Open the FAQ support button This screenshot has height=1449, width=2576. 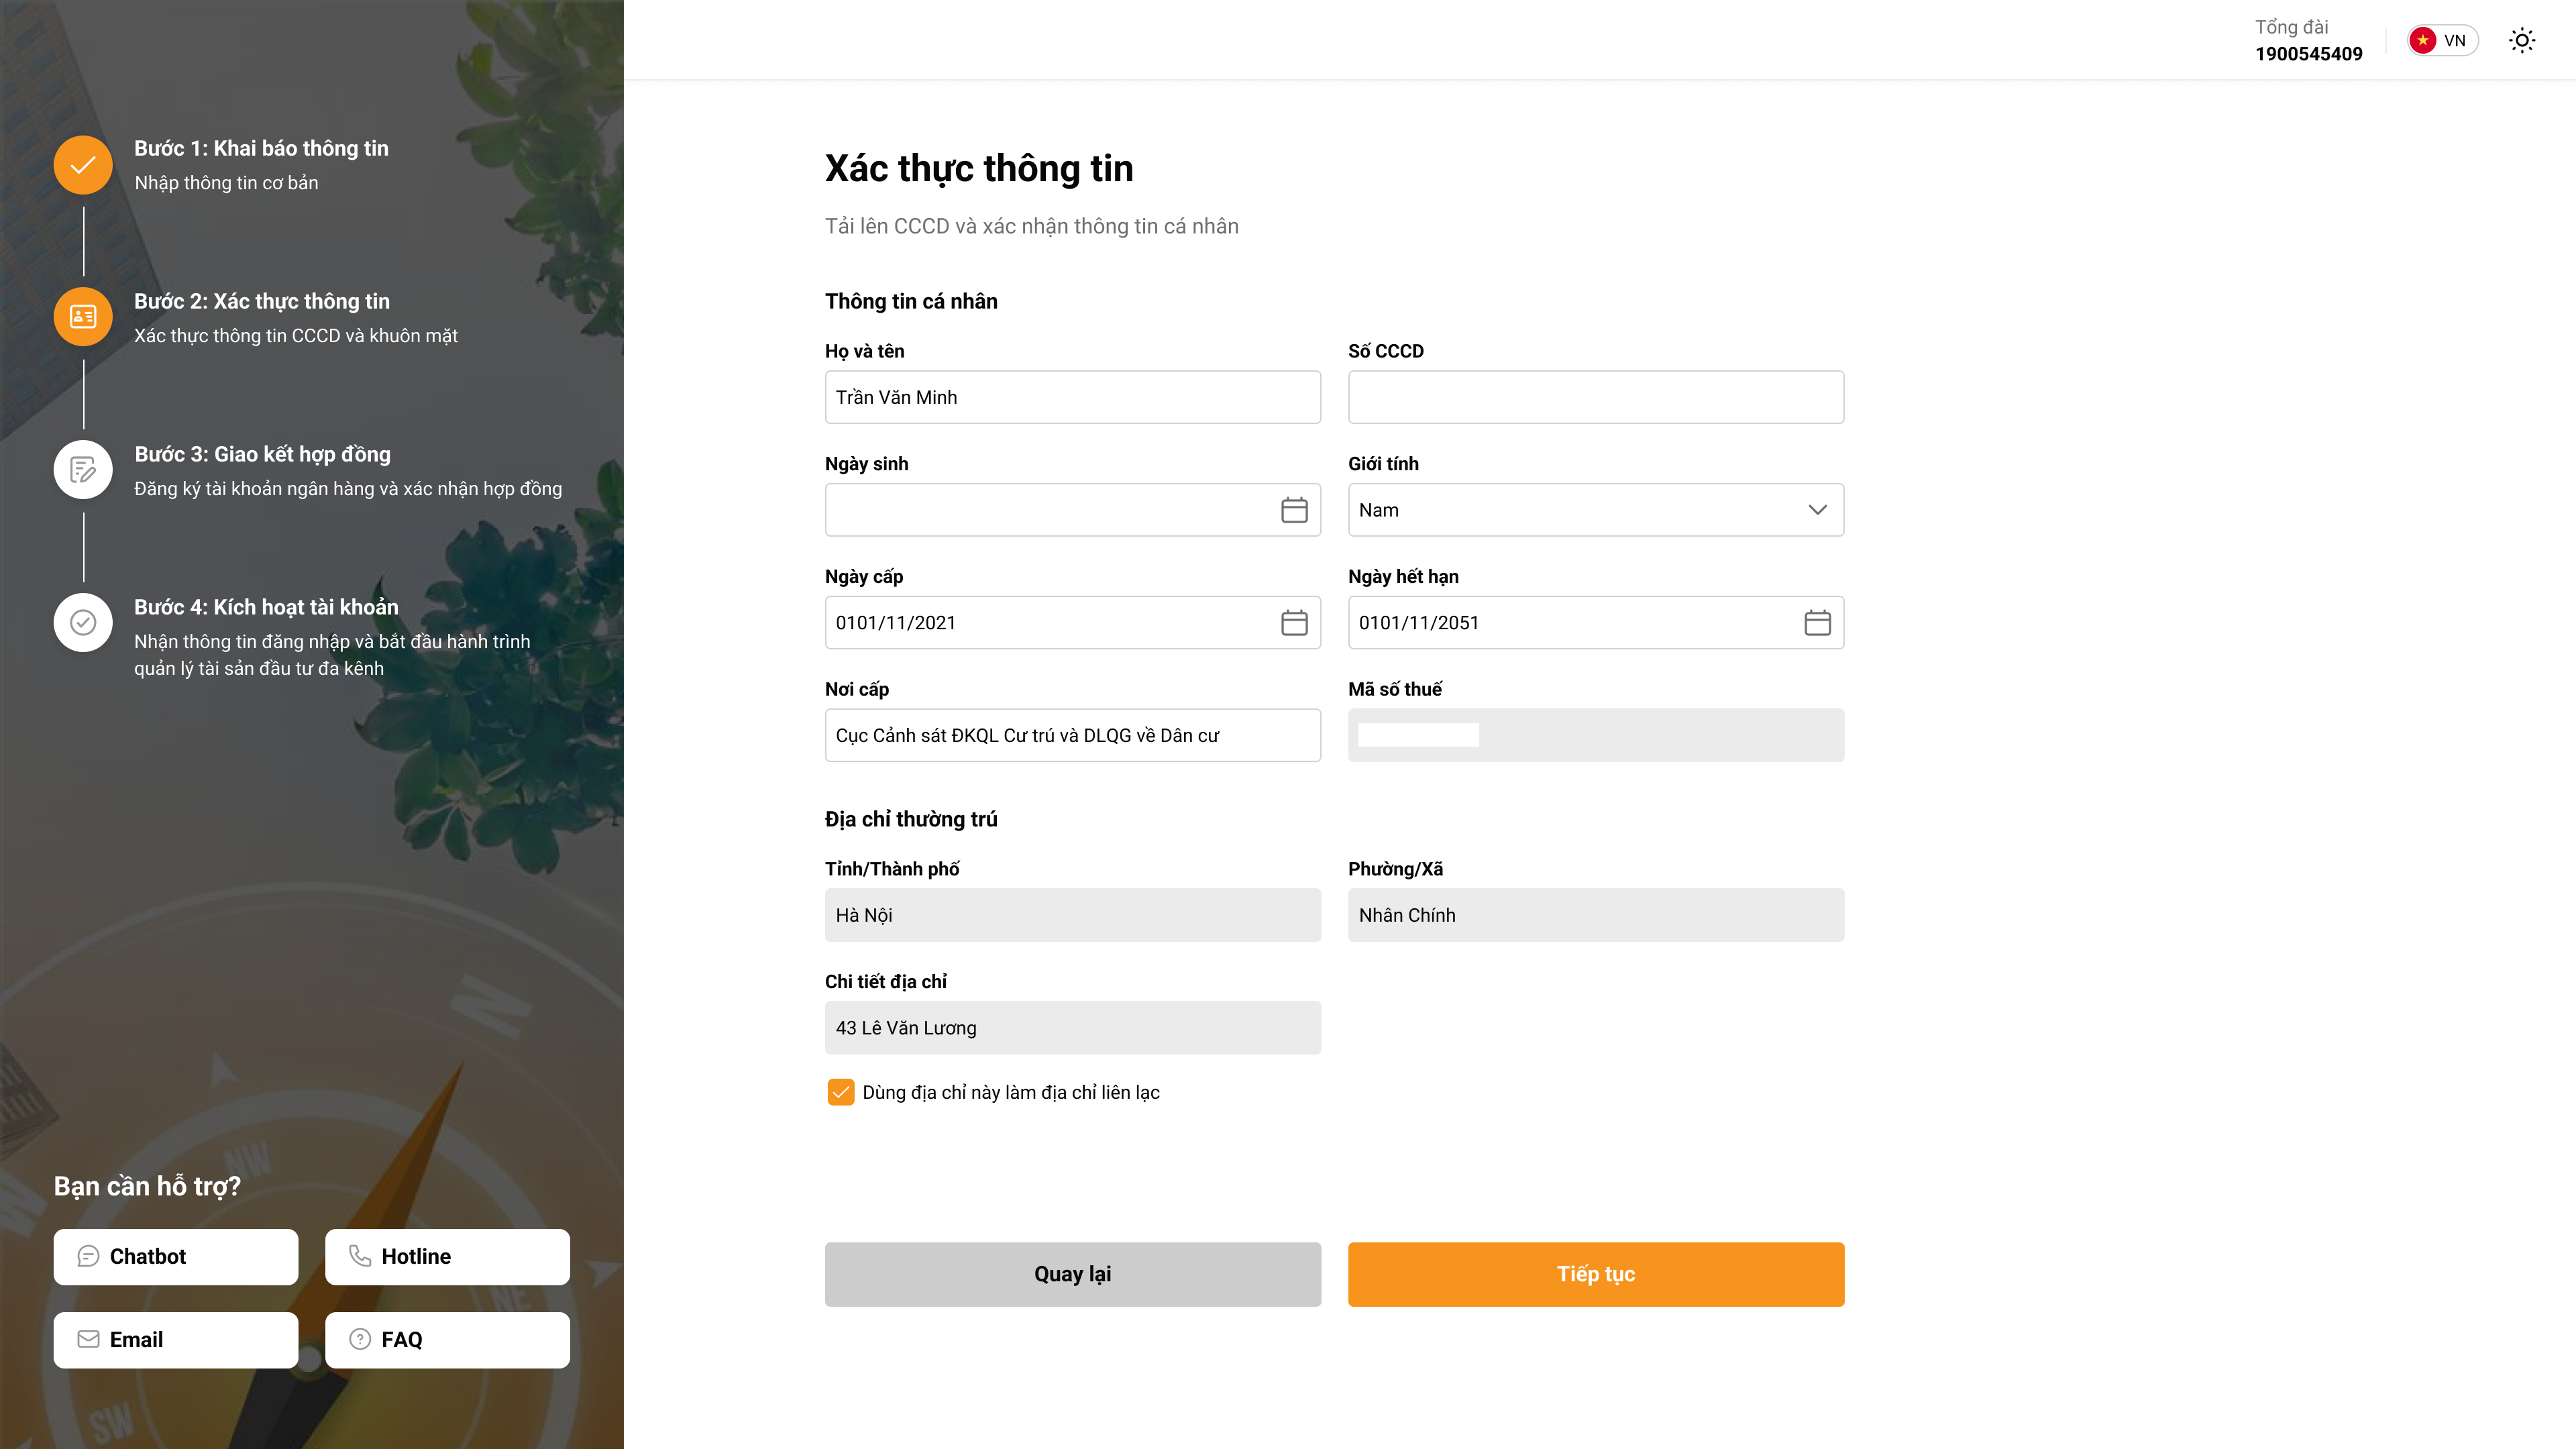[x=447, y=1340]
